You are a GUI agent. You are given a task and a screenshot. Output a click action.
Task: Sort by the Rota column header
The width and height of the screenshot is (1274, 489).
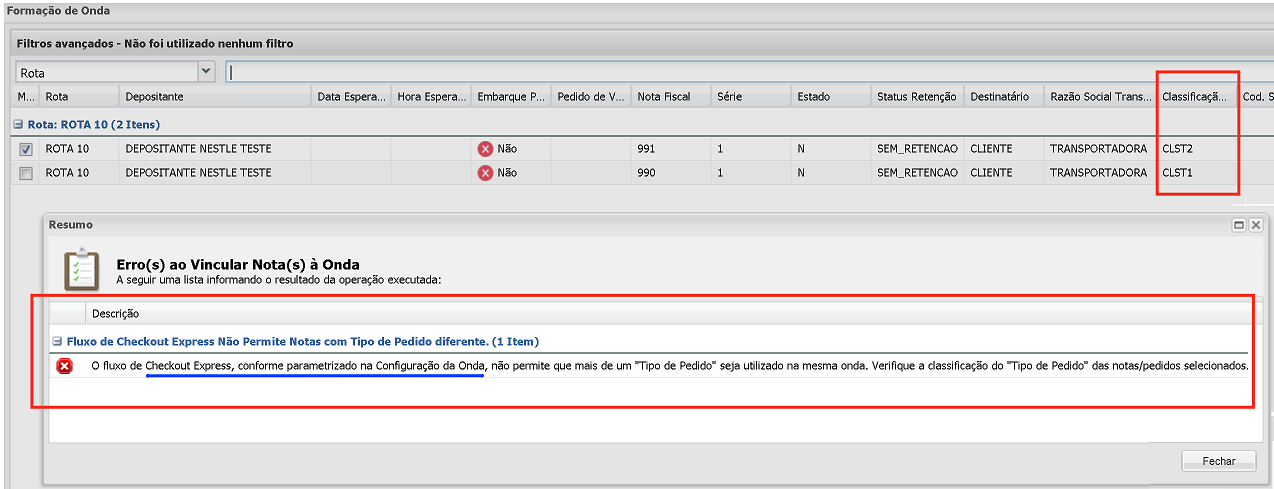pyautogui.click(x=79, y=97)
